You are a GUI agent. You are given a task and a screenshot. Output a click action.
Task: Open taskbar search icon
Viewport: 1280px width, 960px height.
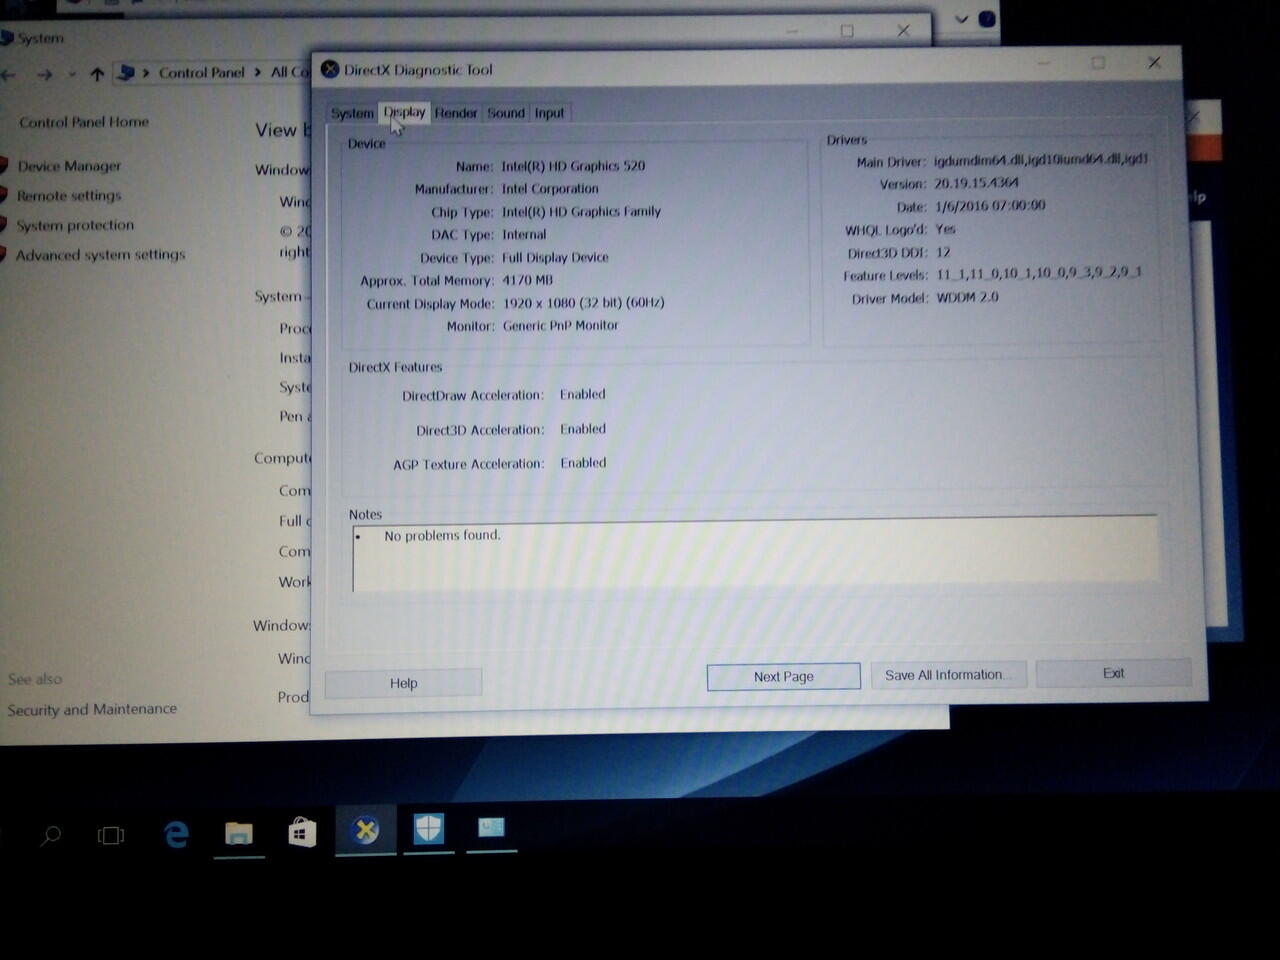coord(50,835)
